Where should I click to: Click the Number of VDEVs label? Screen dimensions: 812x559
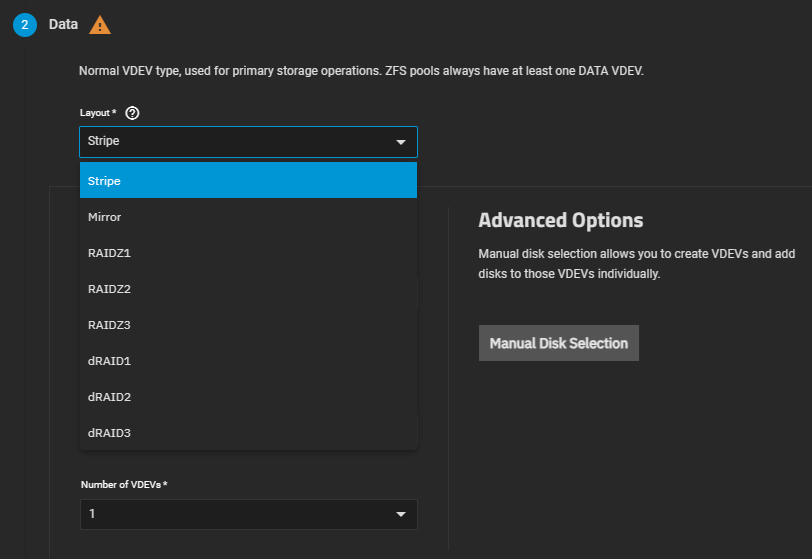point(124,484)
